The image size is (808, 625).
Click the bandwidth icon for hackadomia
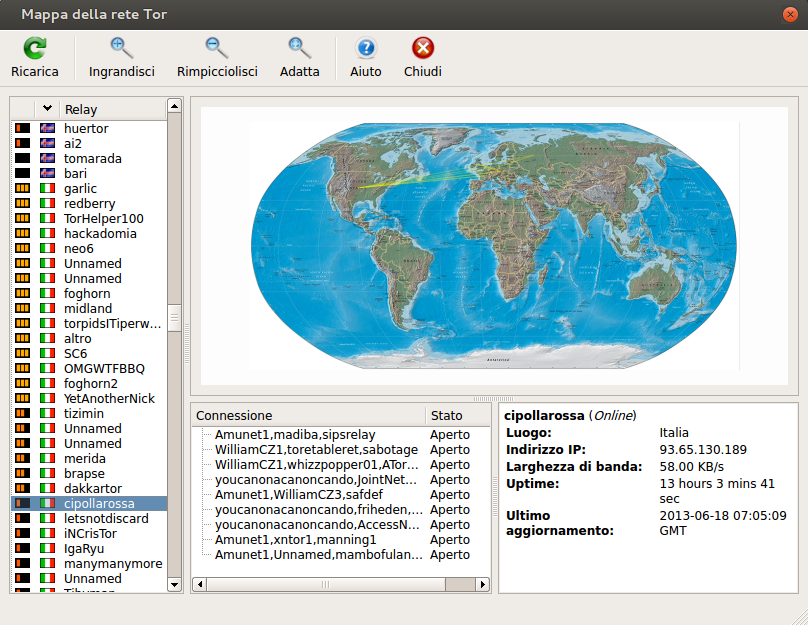click(23, 233)
